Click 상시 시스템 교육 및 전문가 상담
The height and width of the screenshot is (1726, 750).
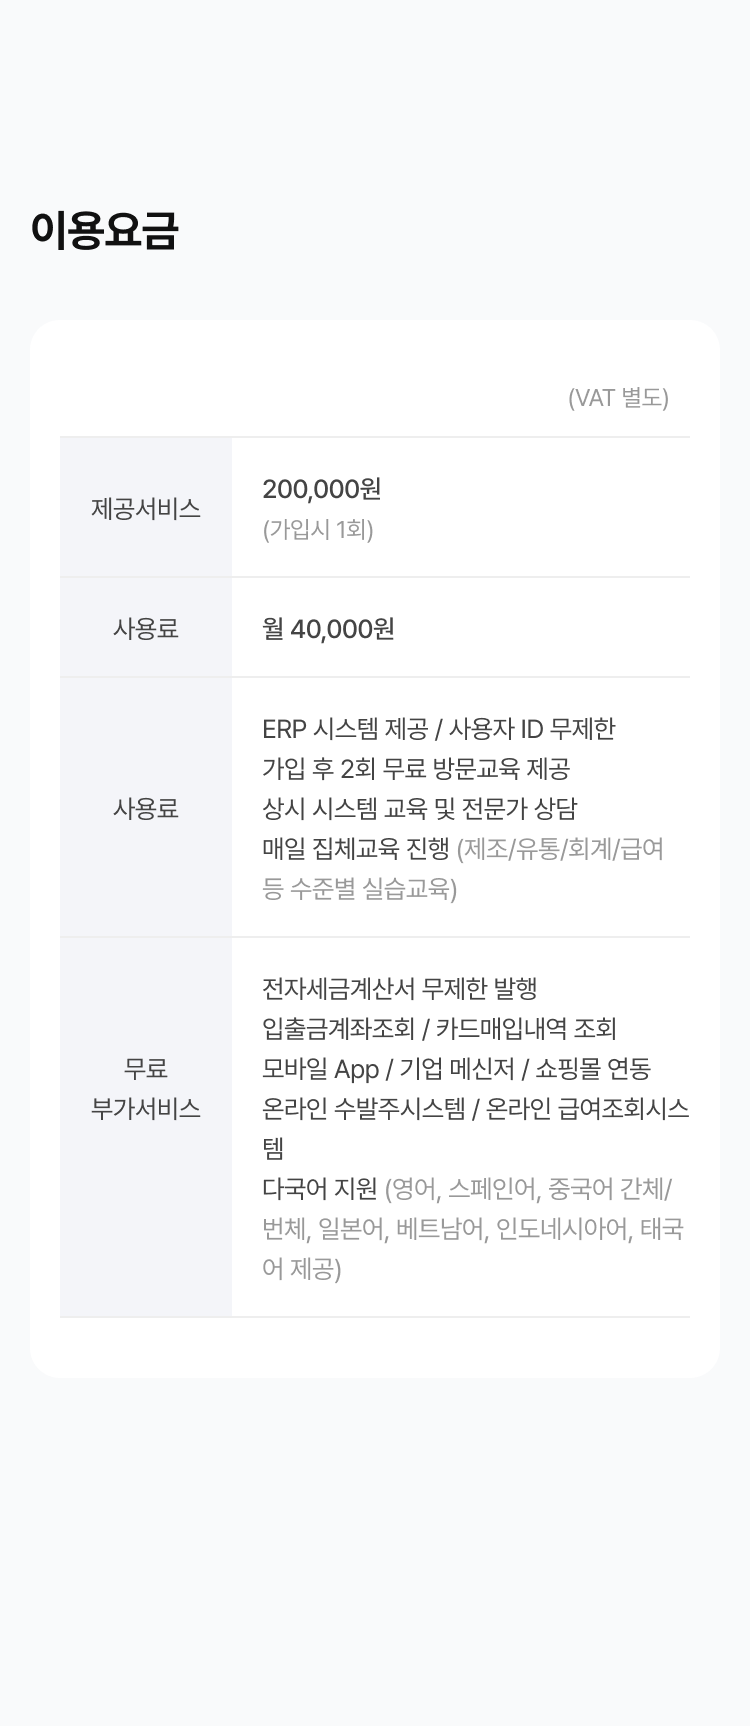pyautogui.click(x=419, y=809)
